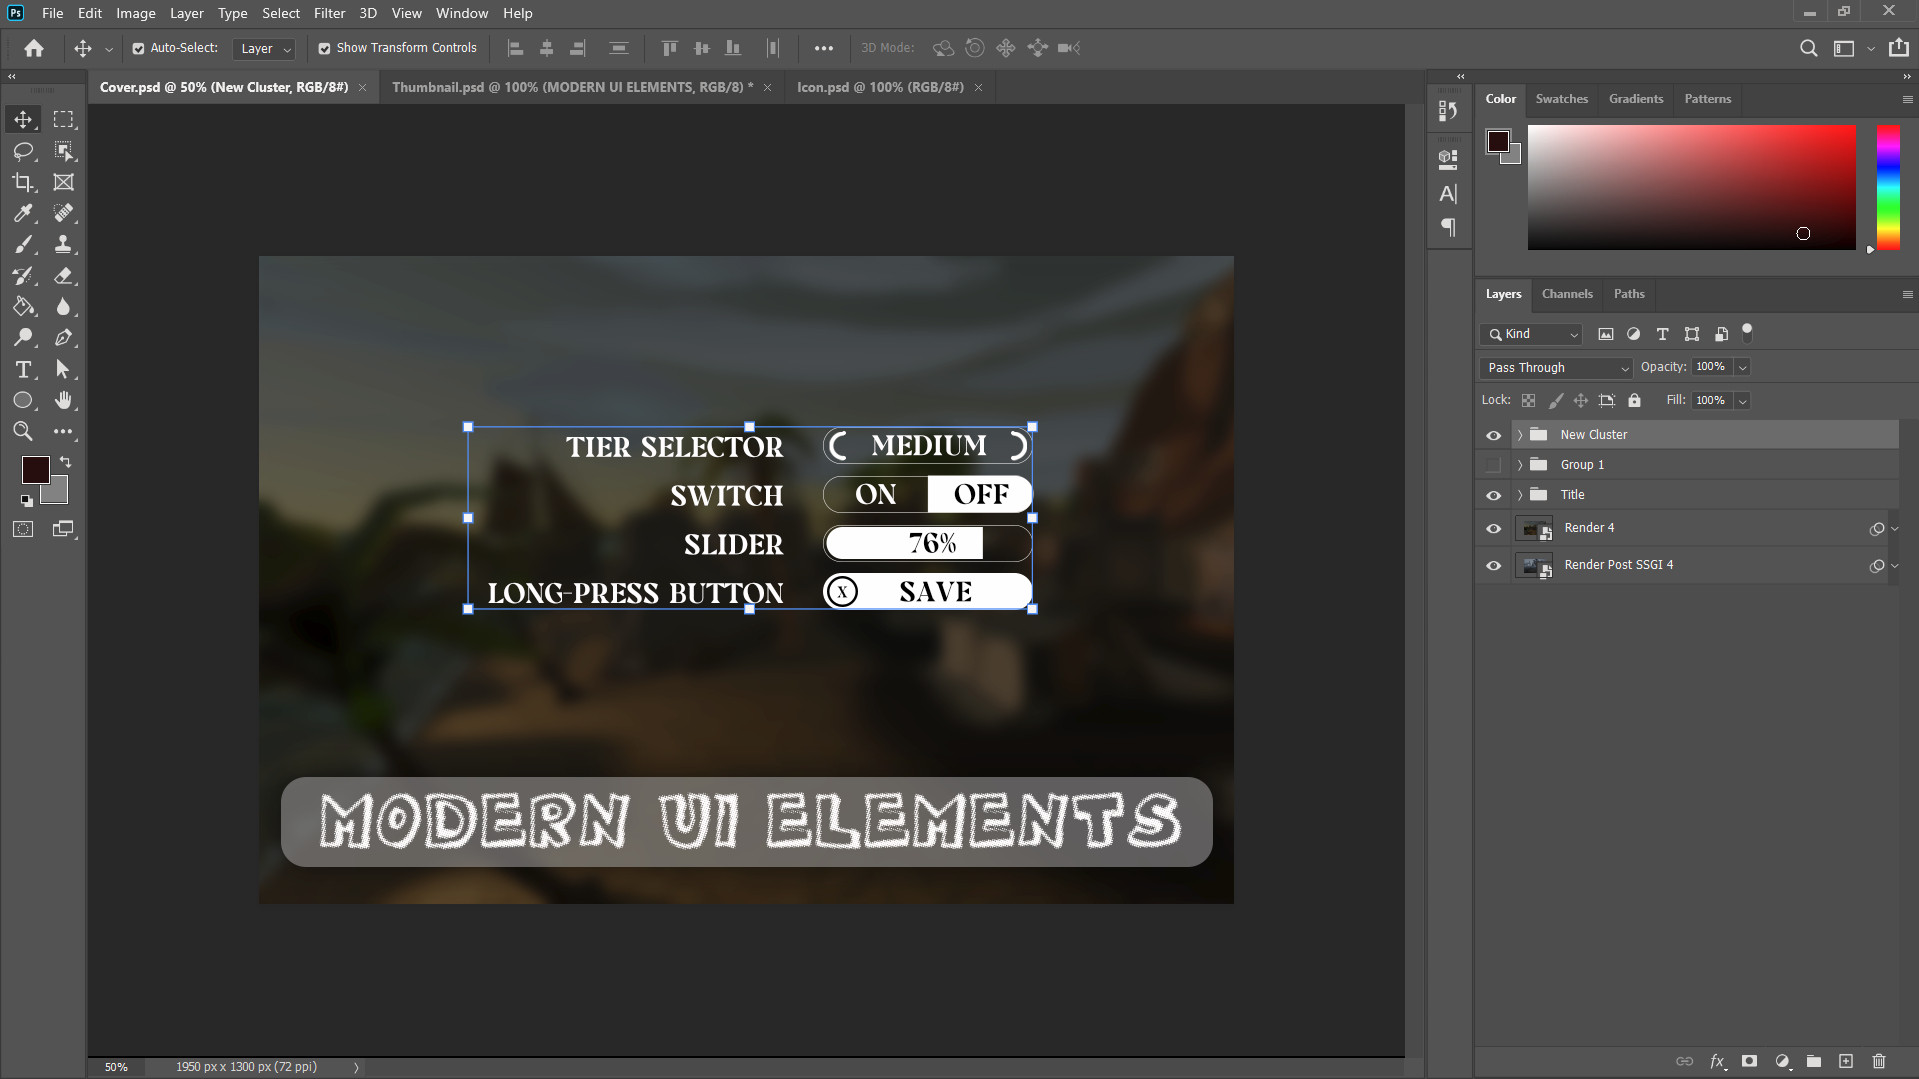The width and height of the screenshot is (1919, 1079).
Task: Show the hidden Group 1 layer
Action: click(1494, 465)
